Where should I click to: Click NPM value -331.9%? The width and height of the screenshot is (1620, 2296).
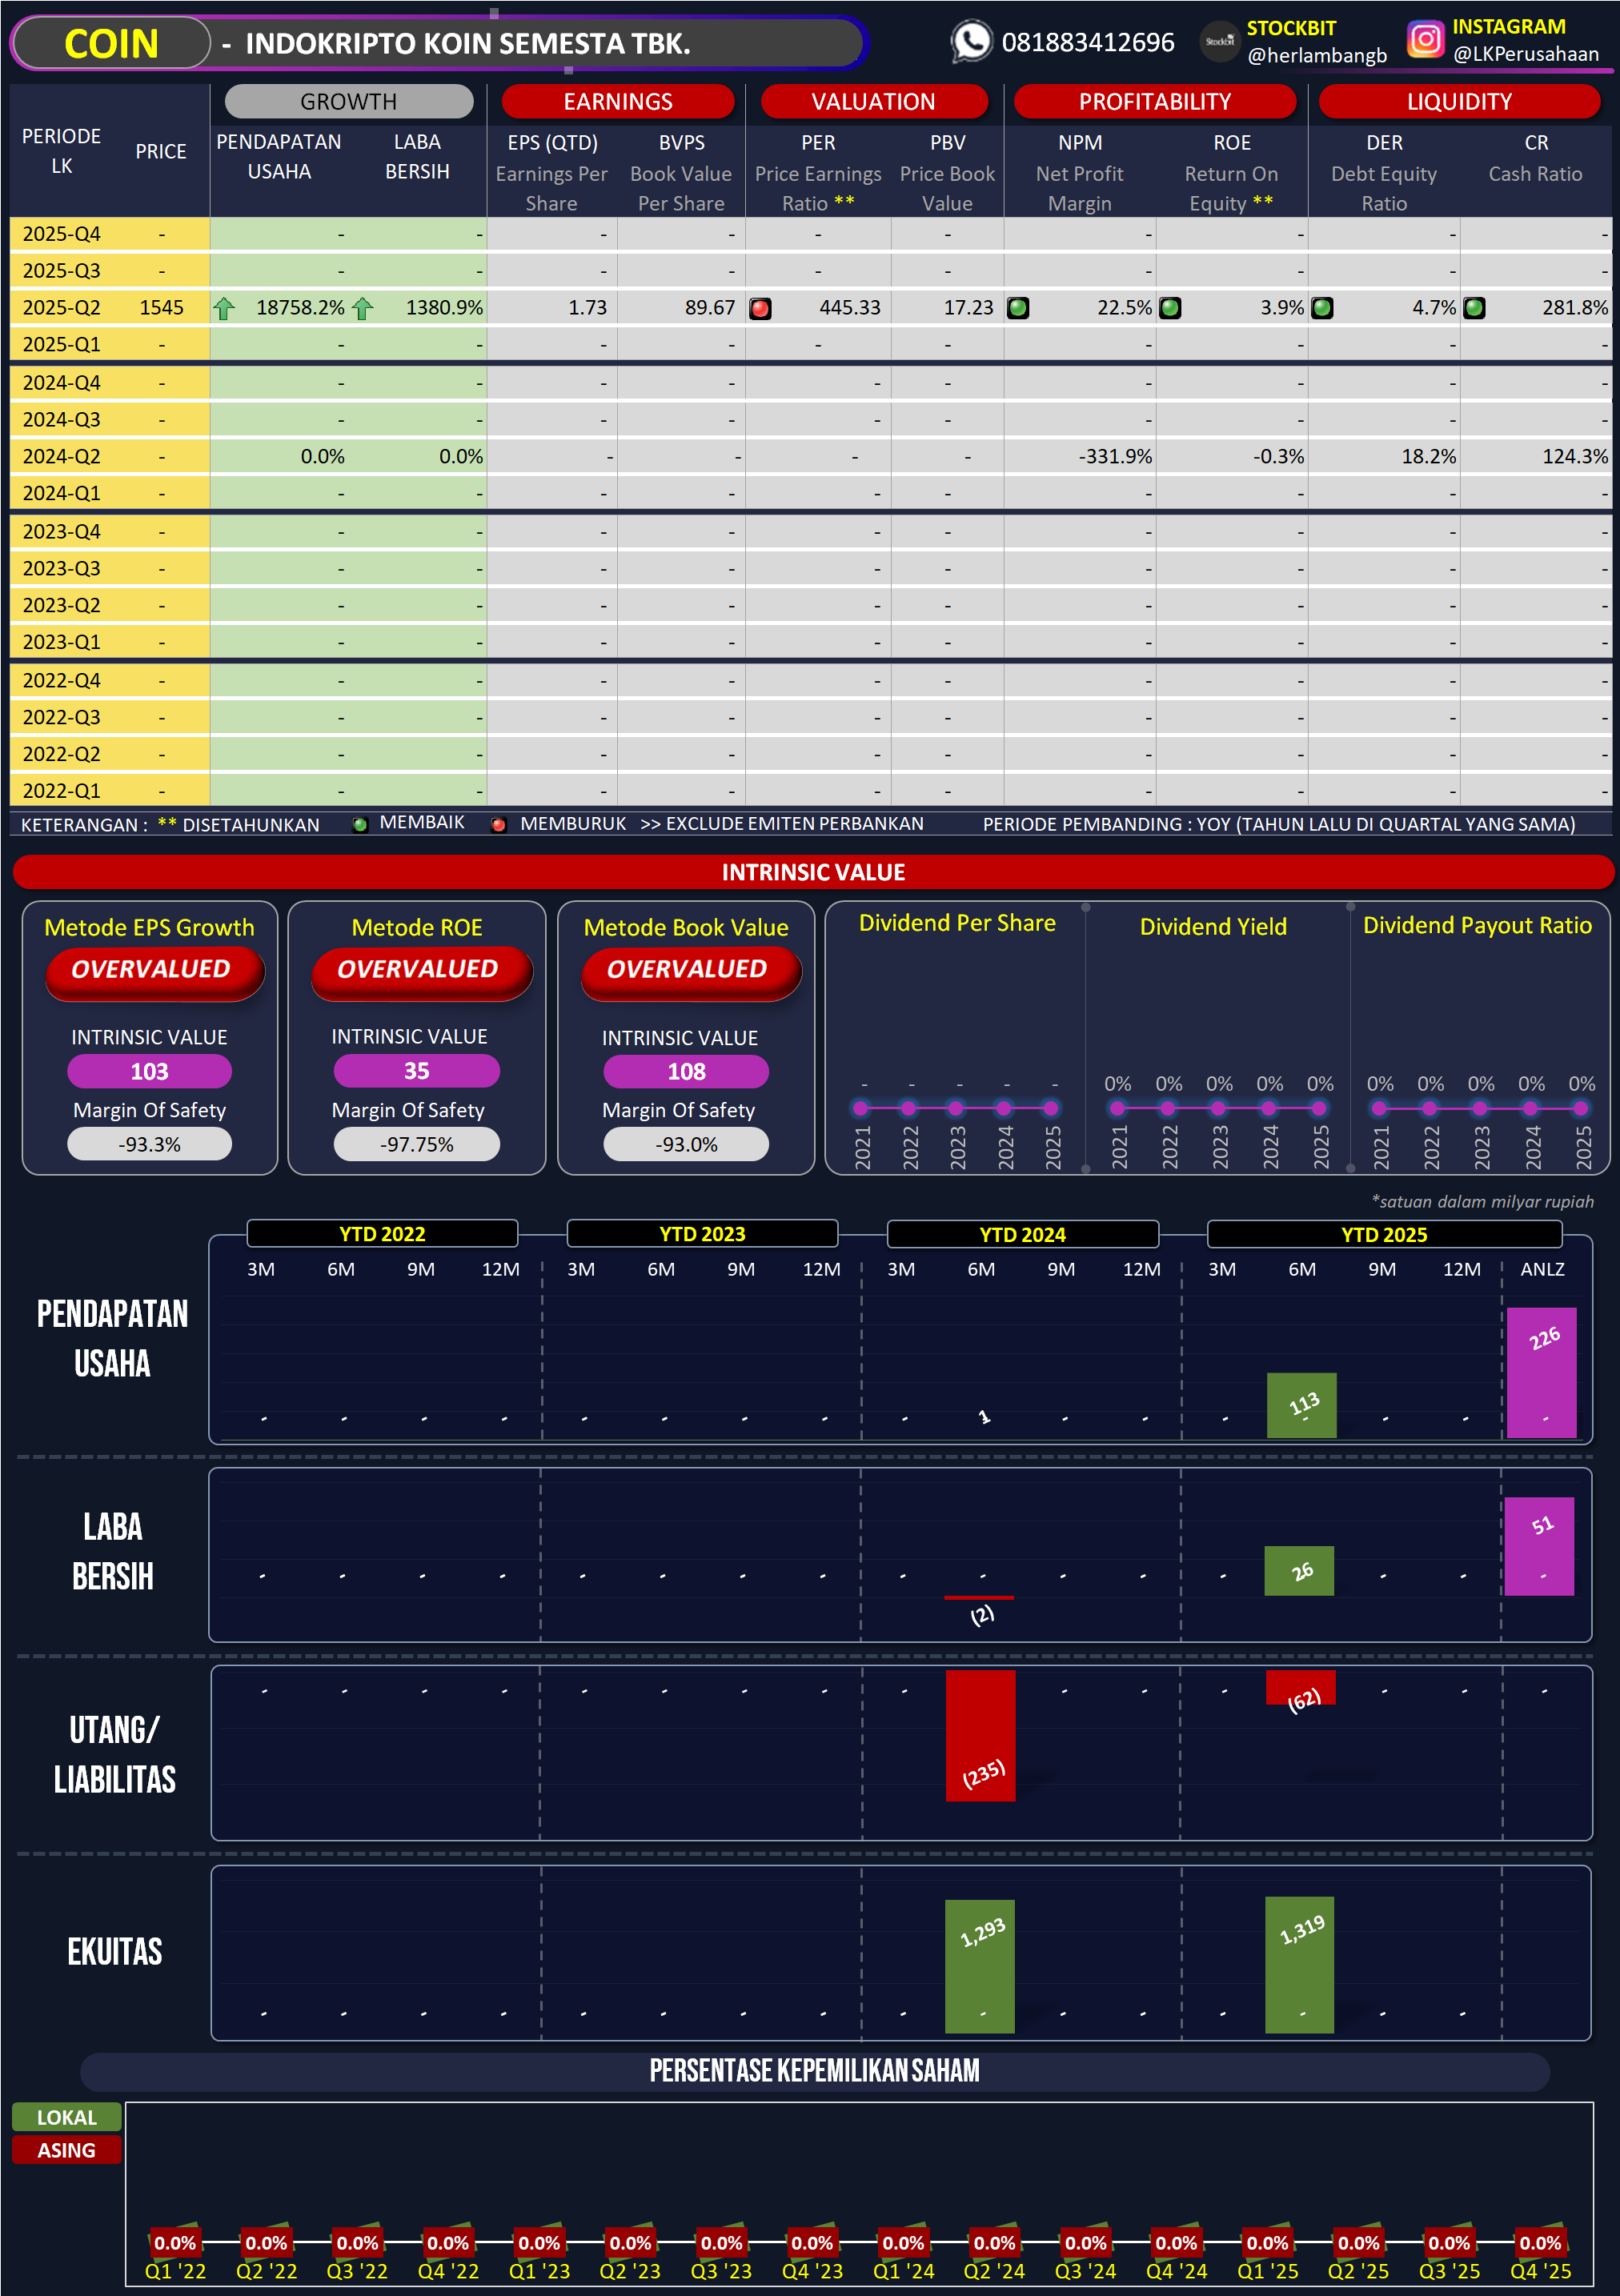(1115, 457)
